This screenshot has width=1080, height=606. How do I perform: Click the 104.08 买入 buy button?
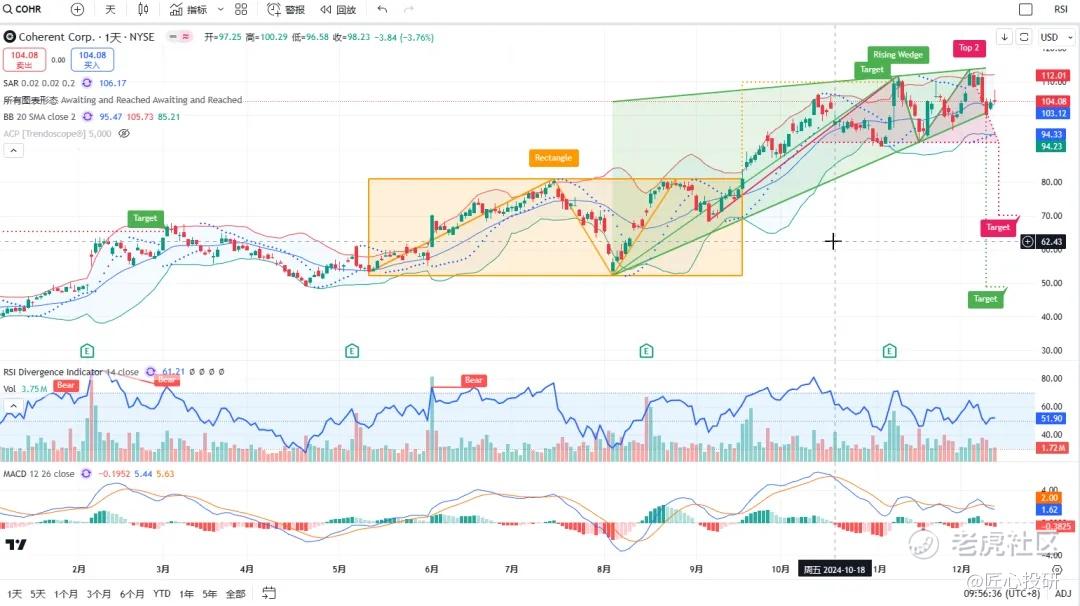92,59
